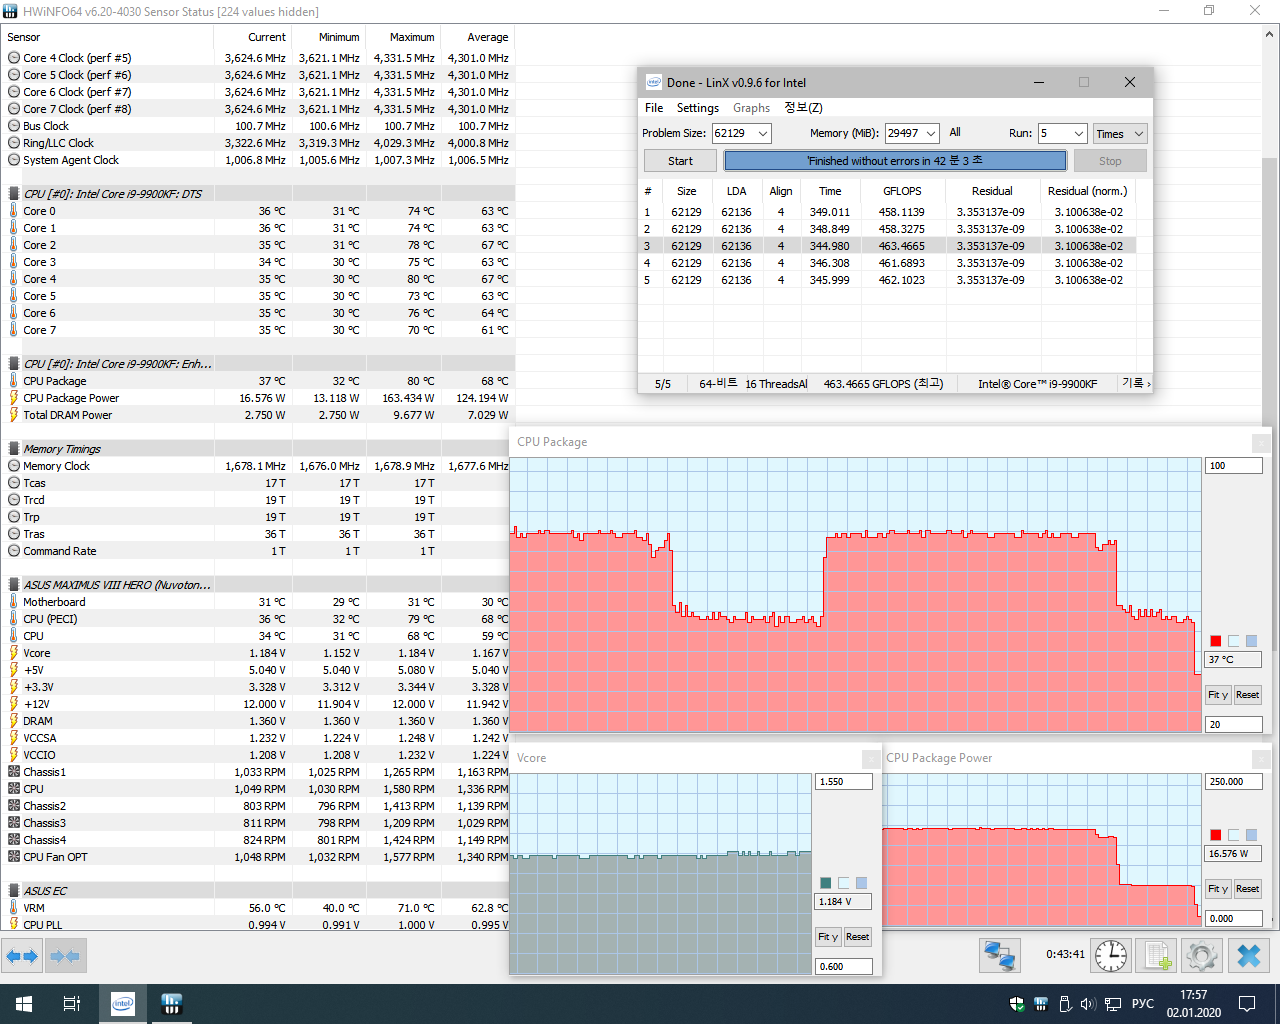Click Reset in the CPU Package Power graph
1280x1024 pixels.
click(1247, 889)
